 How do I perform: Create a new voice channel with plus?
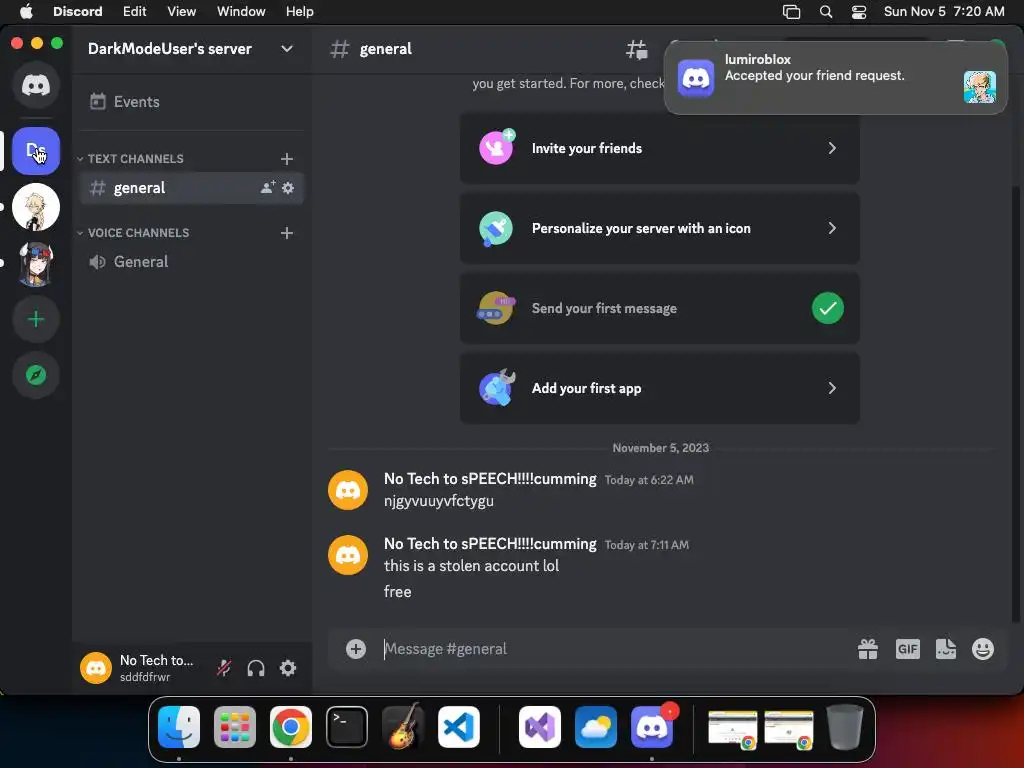(287, 233)
